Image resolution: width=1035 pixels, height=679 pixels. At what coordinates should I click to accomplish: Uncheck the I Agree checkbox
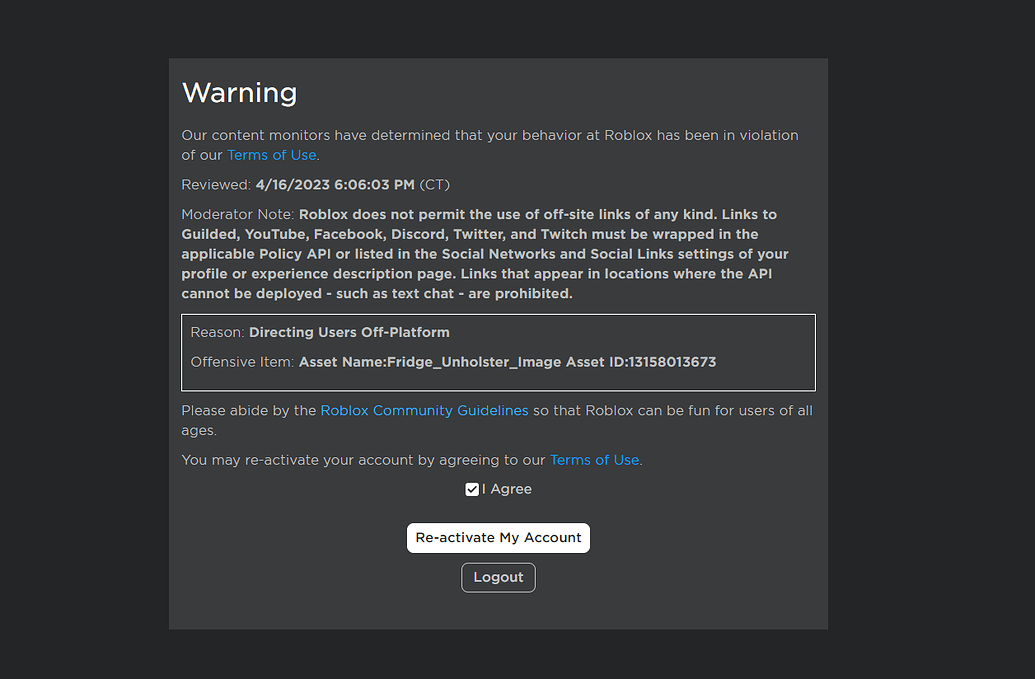tap(472, 489)
